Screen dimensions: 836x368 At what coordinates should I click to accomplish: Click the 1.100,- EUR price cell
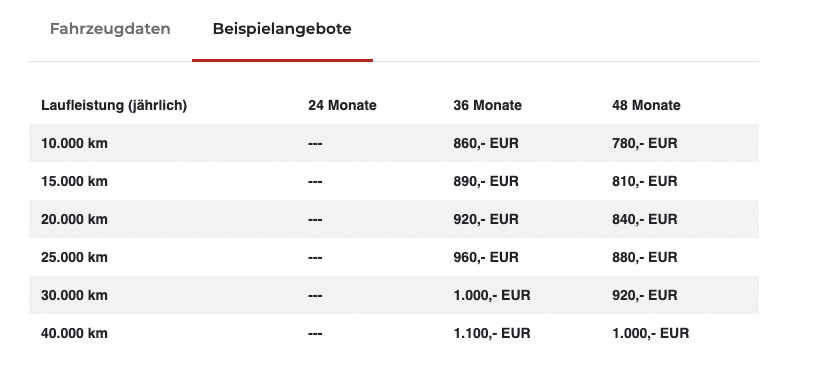click(492, 333)
